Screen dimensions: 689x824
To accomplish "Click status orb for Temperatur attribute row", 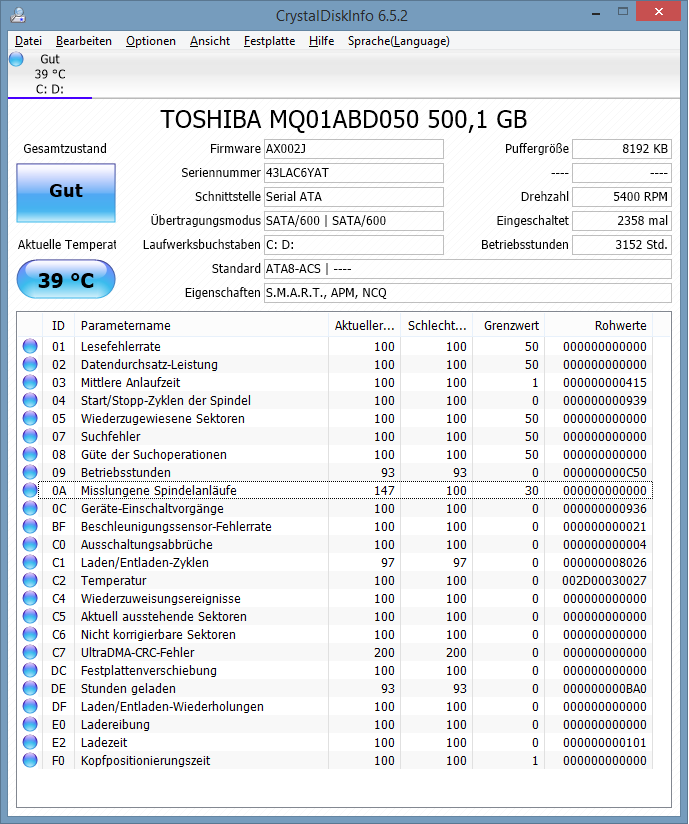I will (30, 580).
